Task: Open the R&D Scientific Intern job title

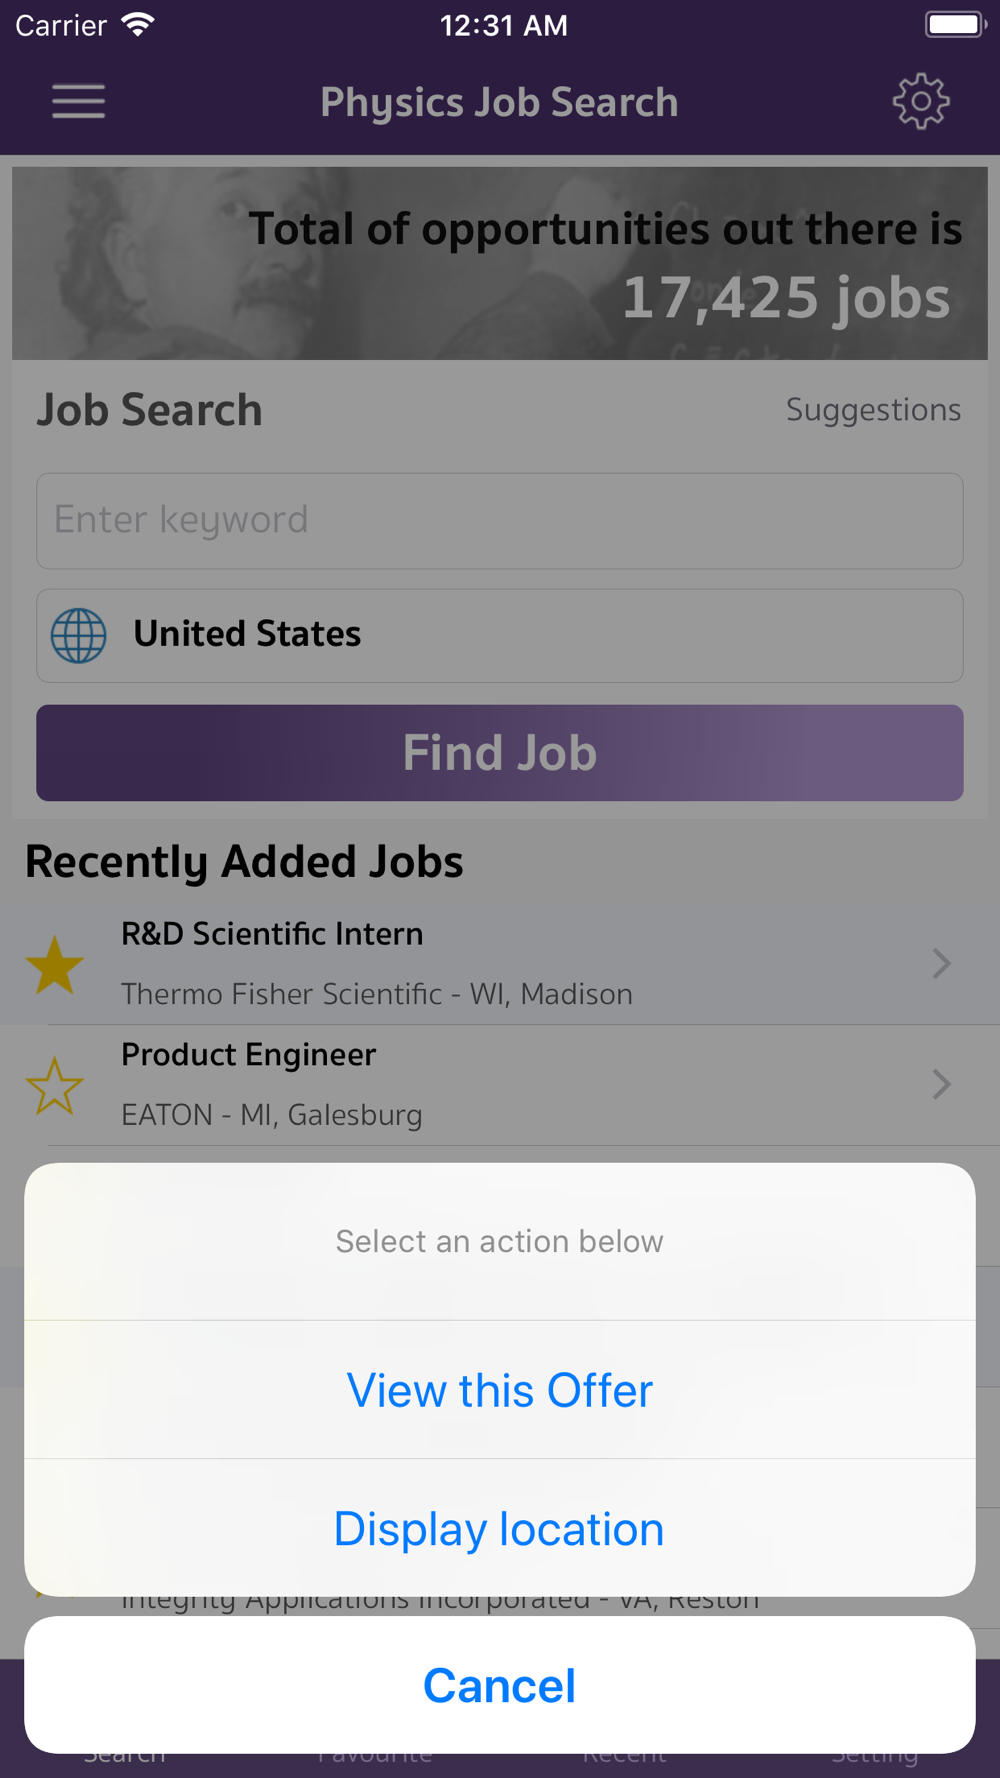Action: coord(272,934)
